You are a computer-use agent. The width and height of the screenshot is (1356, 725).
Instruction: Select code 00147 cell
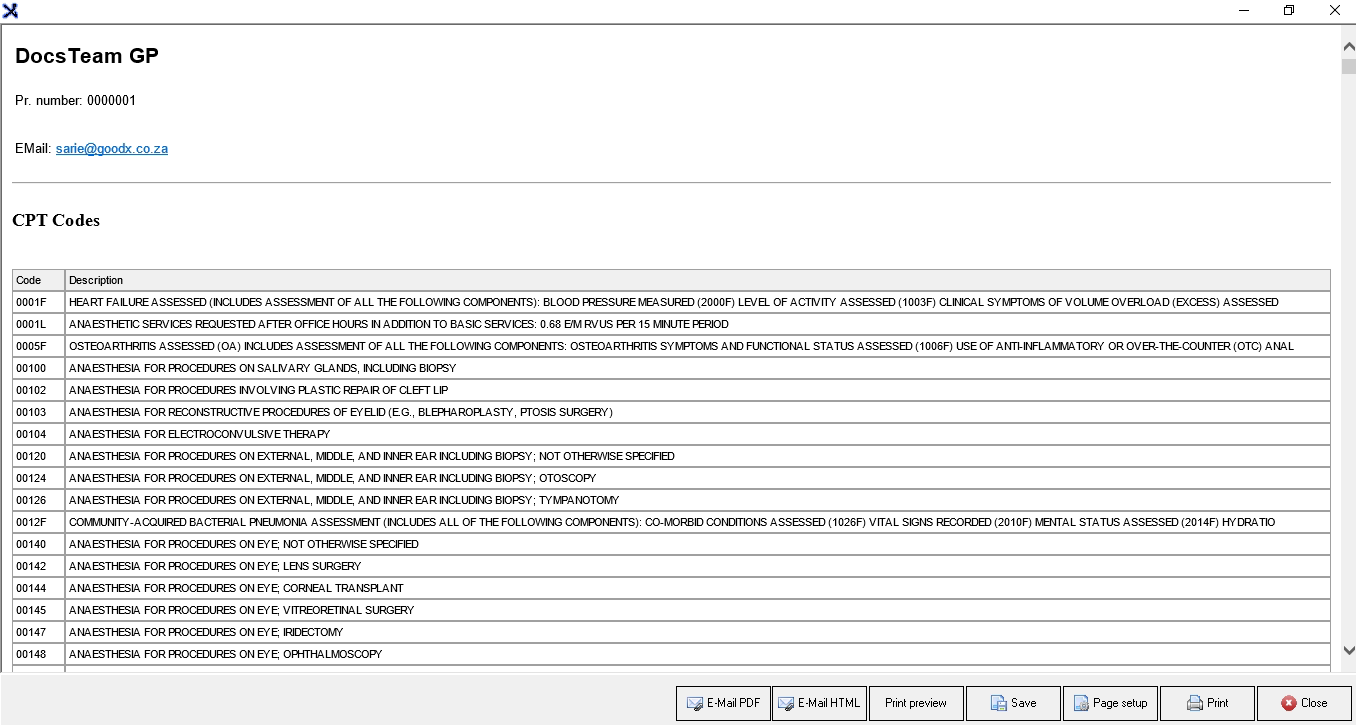[39, 632]
